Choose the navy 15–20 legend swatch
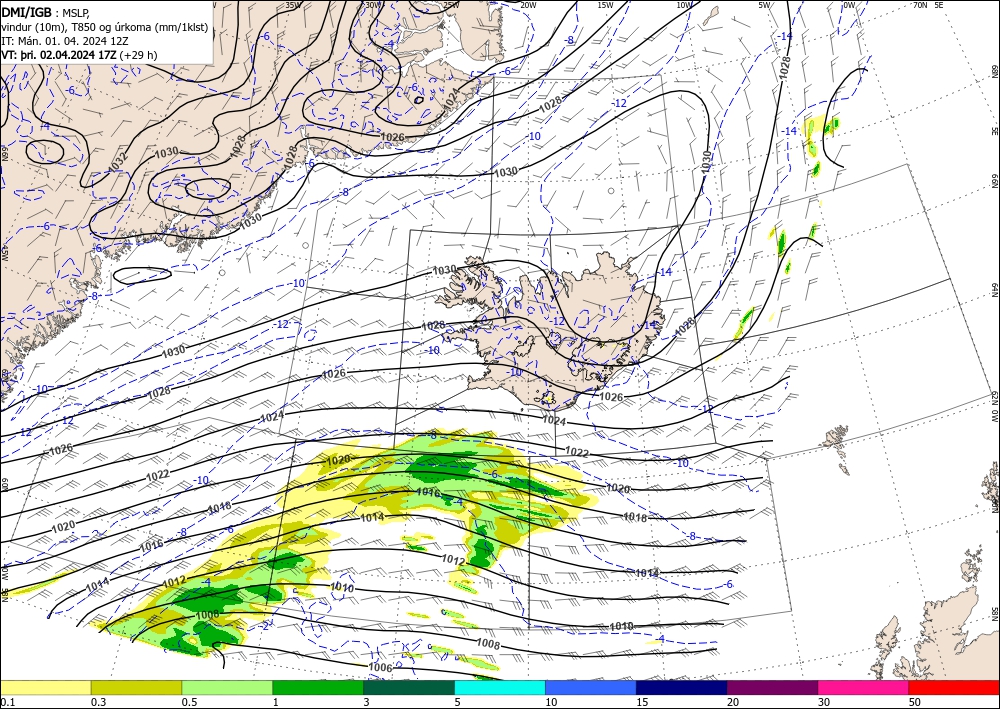Viewport: 1000px width, 709px height. [x=682, y=687]
